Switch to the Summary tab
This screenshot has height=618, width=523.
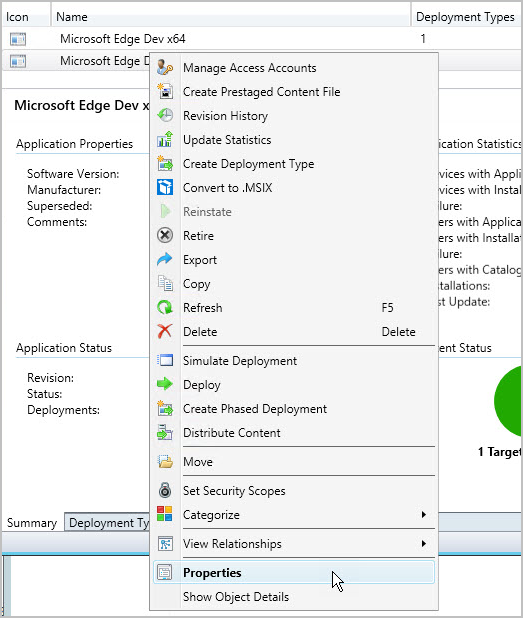point(32,523)
